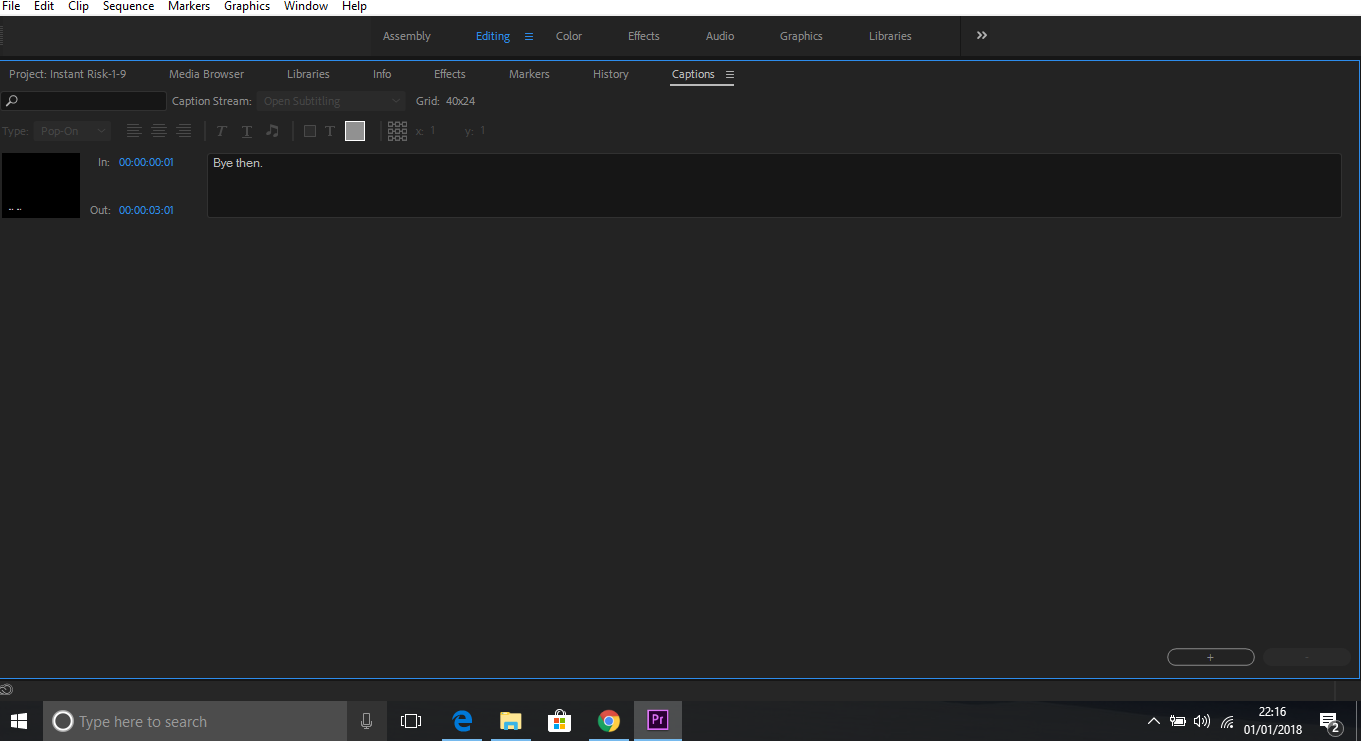The height and width of the screenshot is (741, 1361).
Task: Show hidden system tray icons
Action: click(1153, 721)
